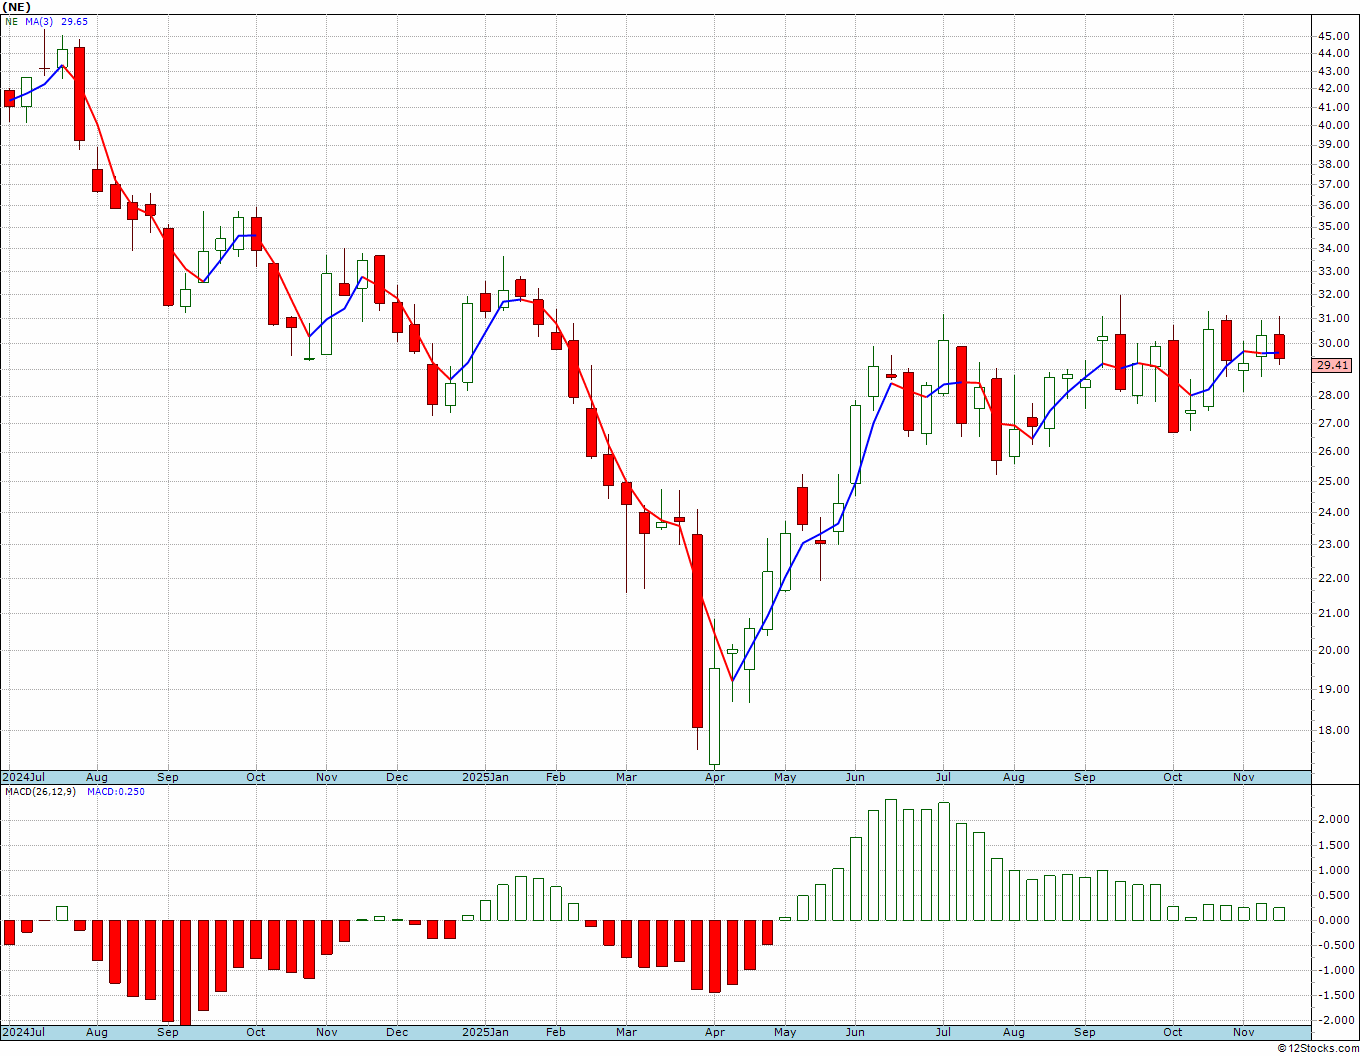This screenshot has height=1056, width=1360.
Task: Click the 33.00 price axis label
Action: (x=1333, y=271)
